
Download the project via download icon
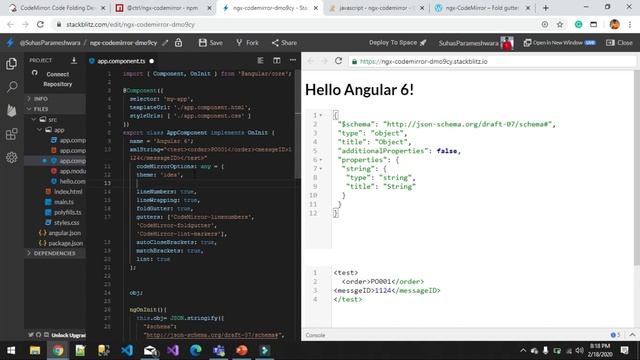[74, 60]
